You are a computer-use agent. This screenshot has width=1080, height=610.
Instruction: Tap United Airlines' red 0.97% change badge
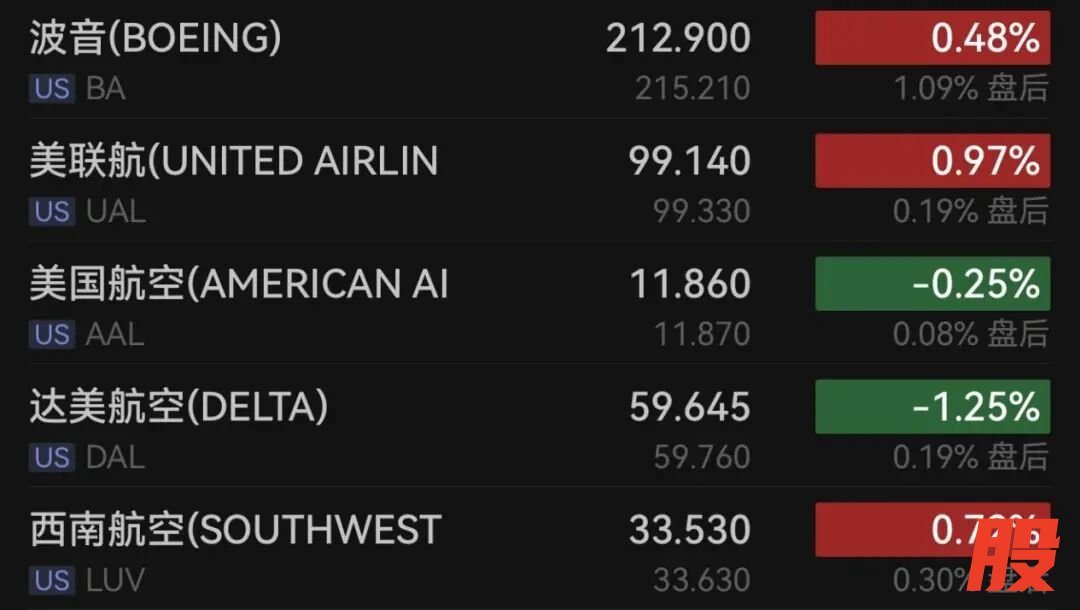click(x=932, y=161)
